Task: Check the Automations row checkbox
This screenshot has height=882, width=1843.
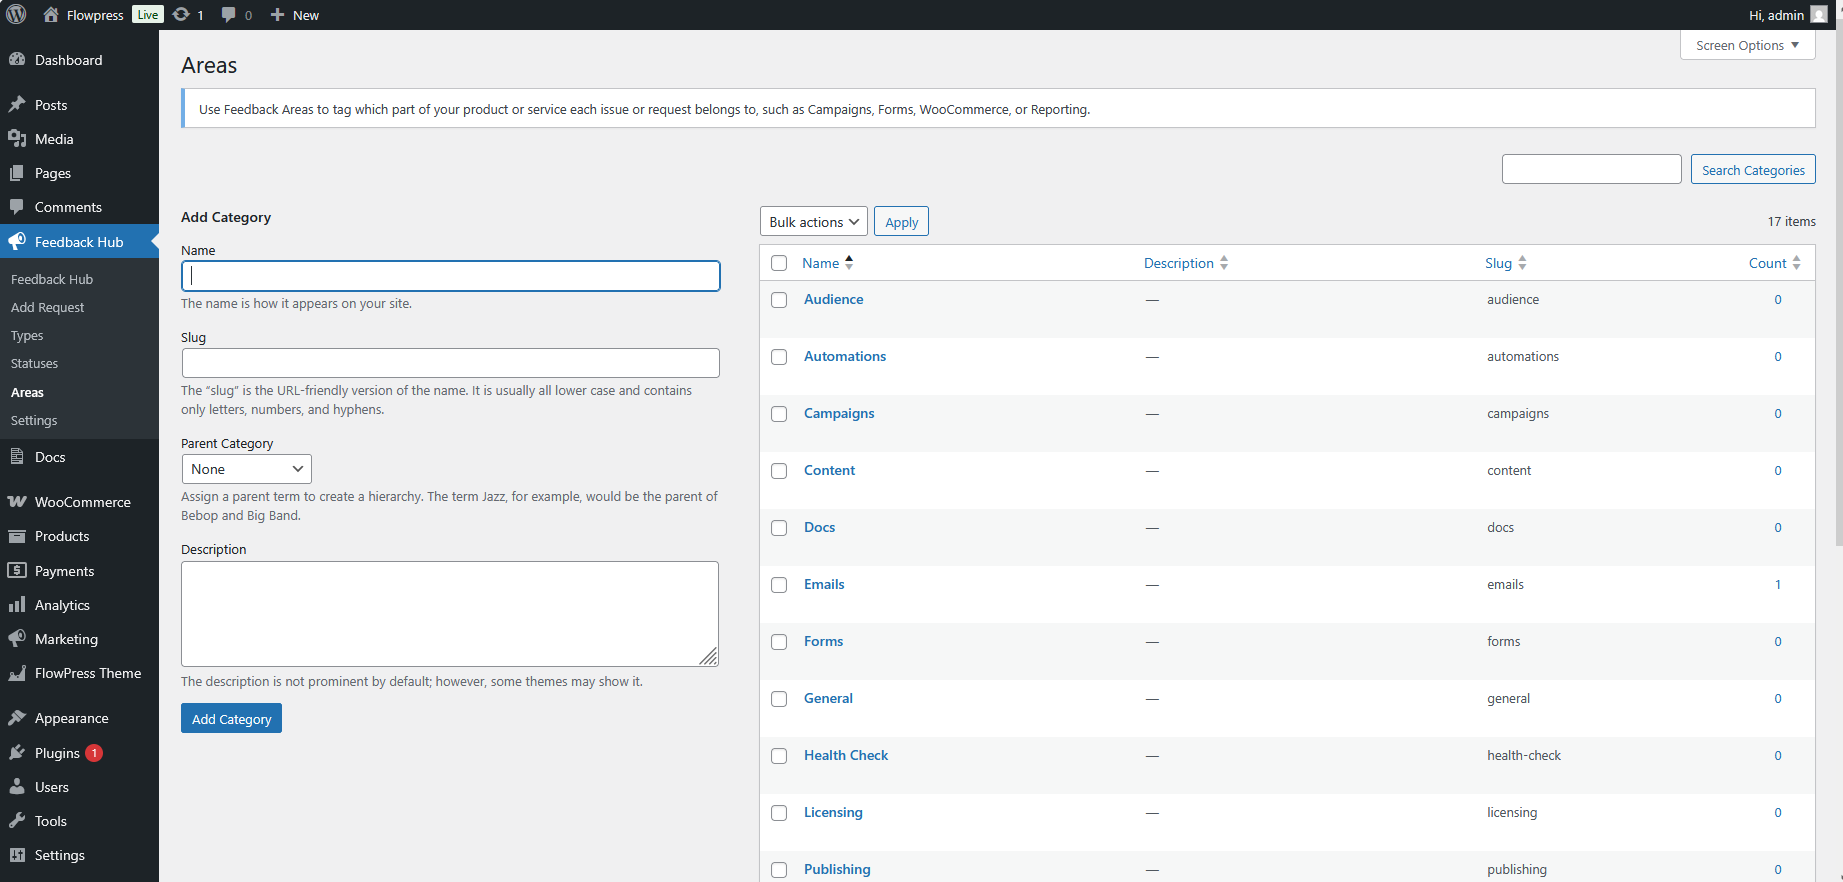Action: tap(779, 357)
